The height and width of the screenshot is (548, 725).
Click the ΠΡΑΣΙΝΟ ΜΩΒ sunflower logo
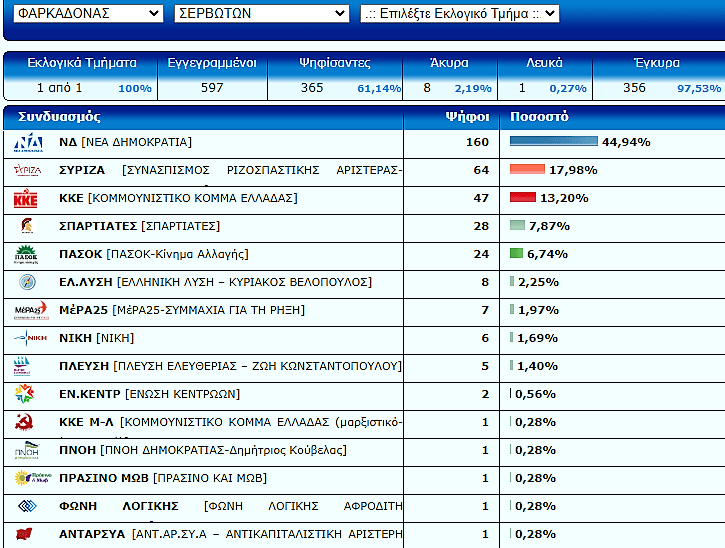pos(27,478)
